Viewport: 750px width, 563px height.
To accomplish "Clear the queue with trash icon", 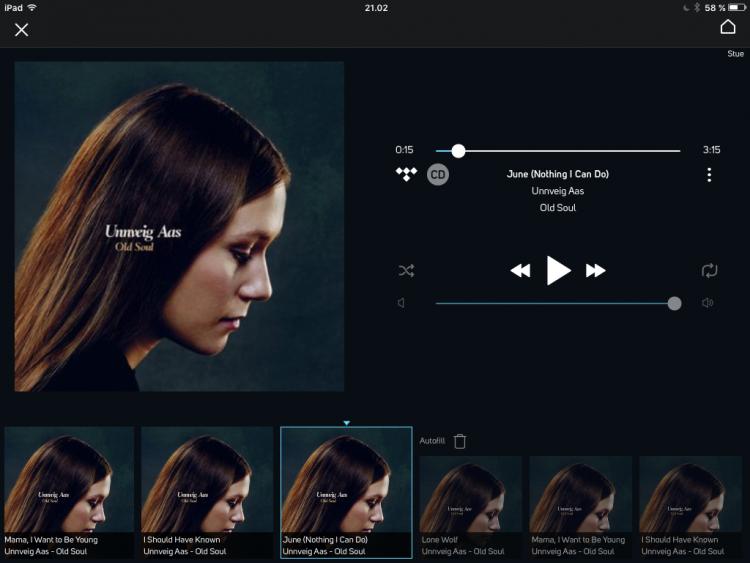I will click(460, 441).
